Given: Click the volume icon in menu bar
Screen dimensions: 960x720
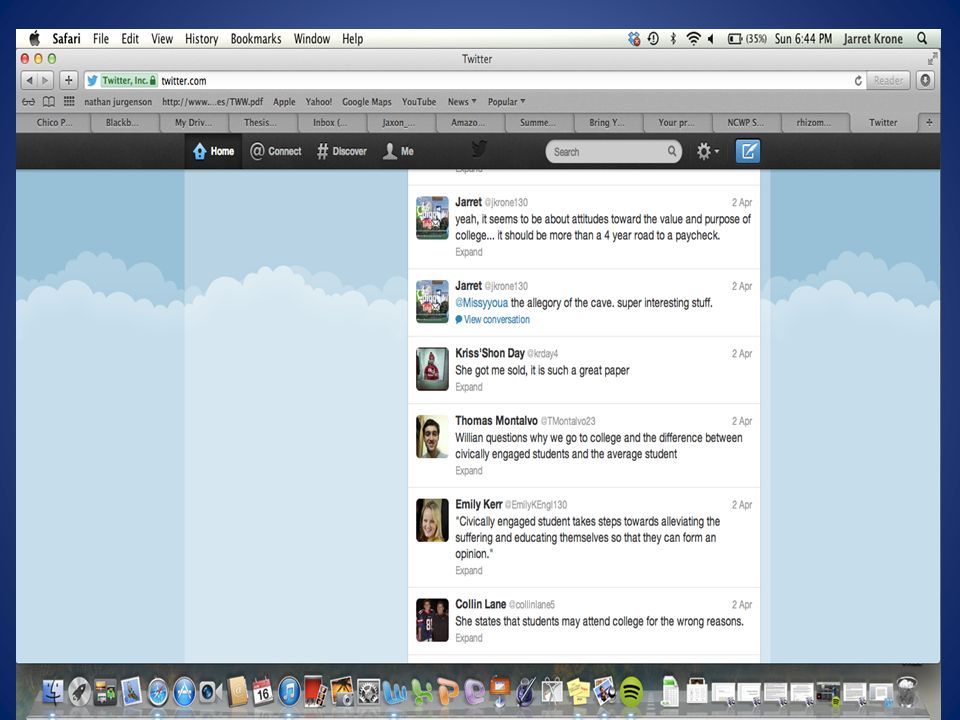Looking at the screenshot, I should pyautogui.click(x=711, y=39).
